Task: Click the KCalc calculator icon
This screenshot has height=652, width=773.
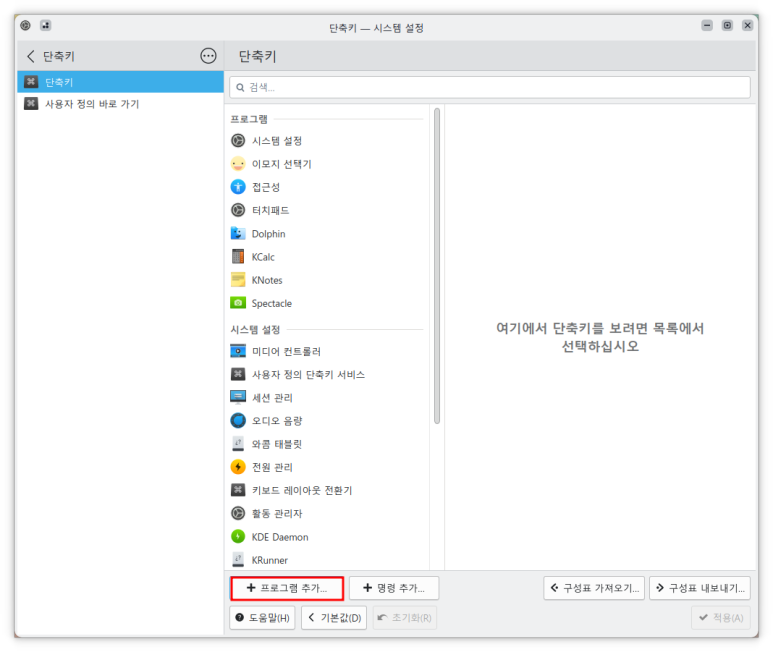Action: (238, 256)
